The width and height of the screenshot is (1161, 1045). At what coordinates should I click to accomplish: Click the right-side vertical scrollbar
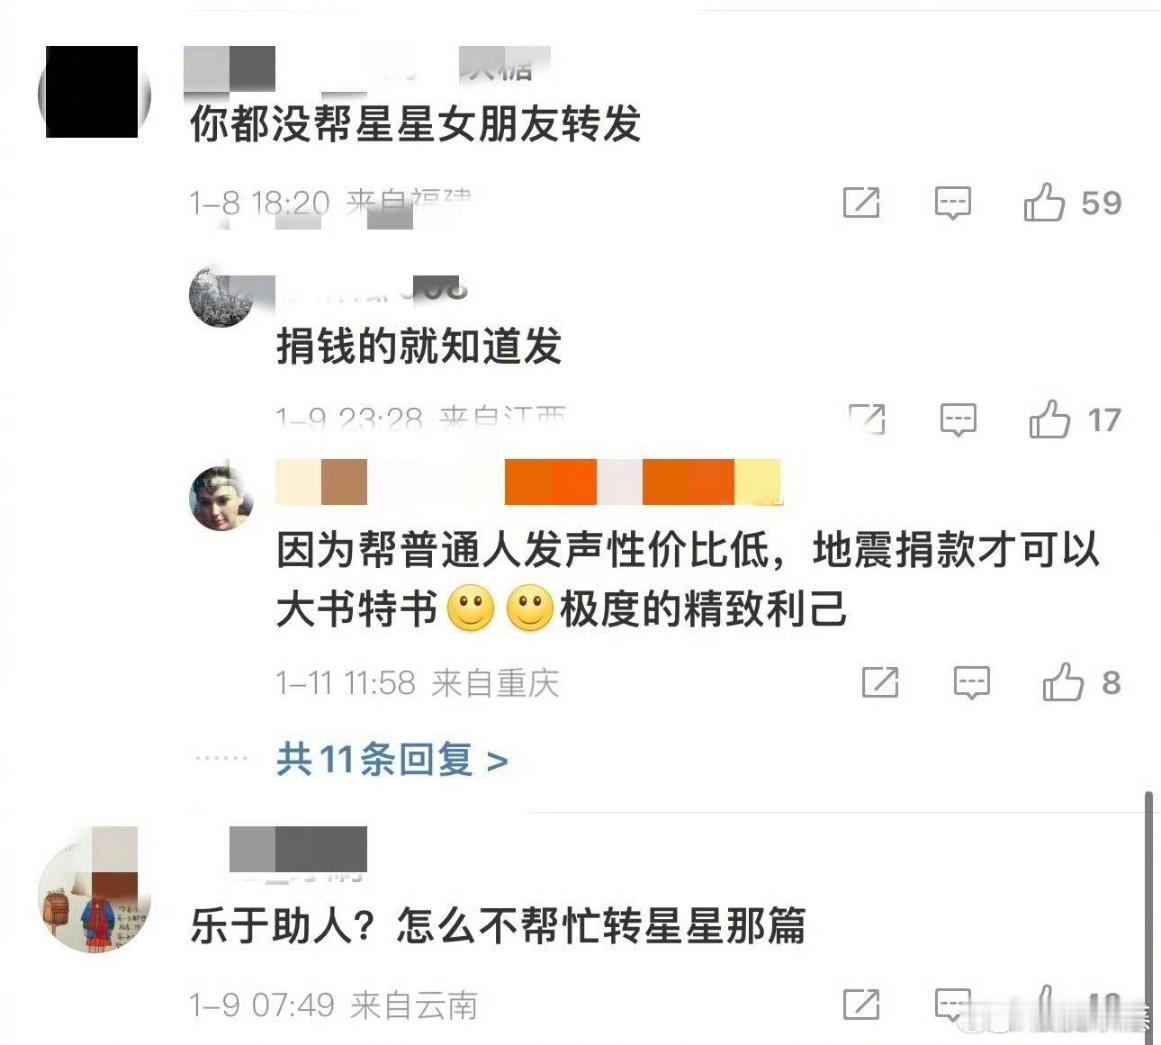click(1148, 907)
